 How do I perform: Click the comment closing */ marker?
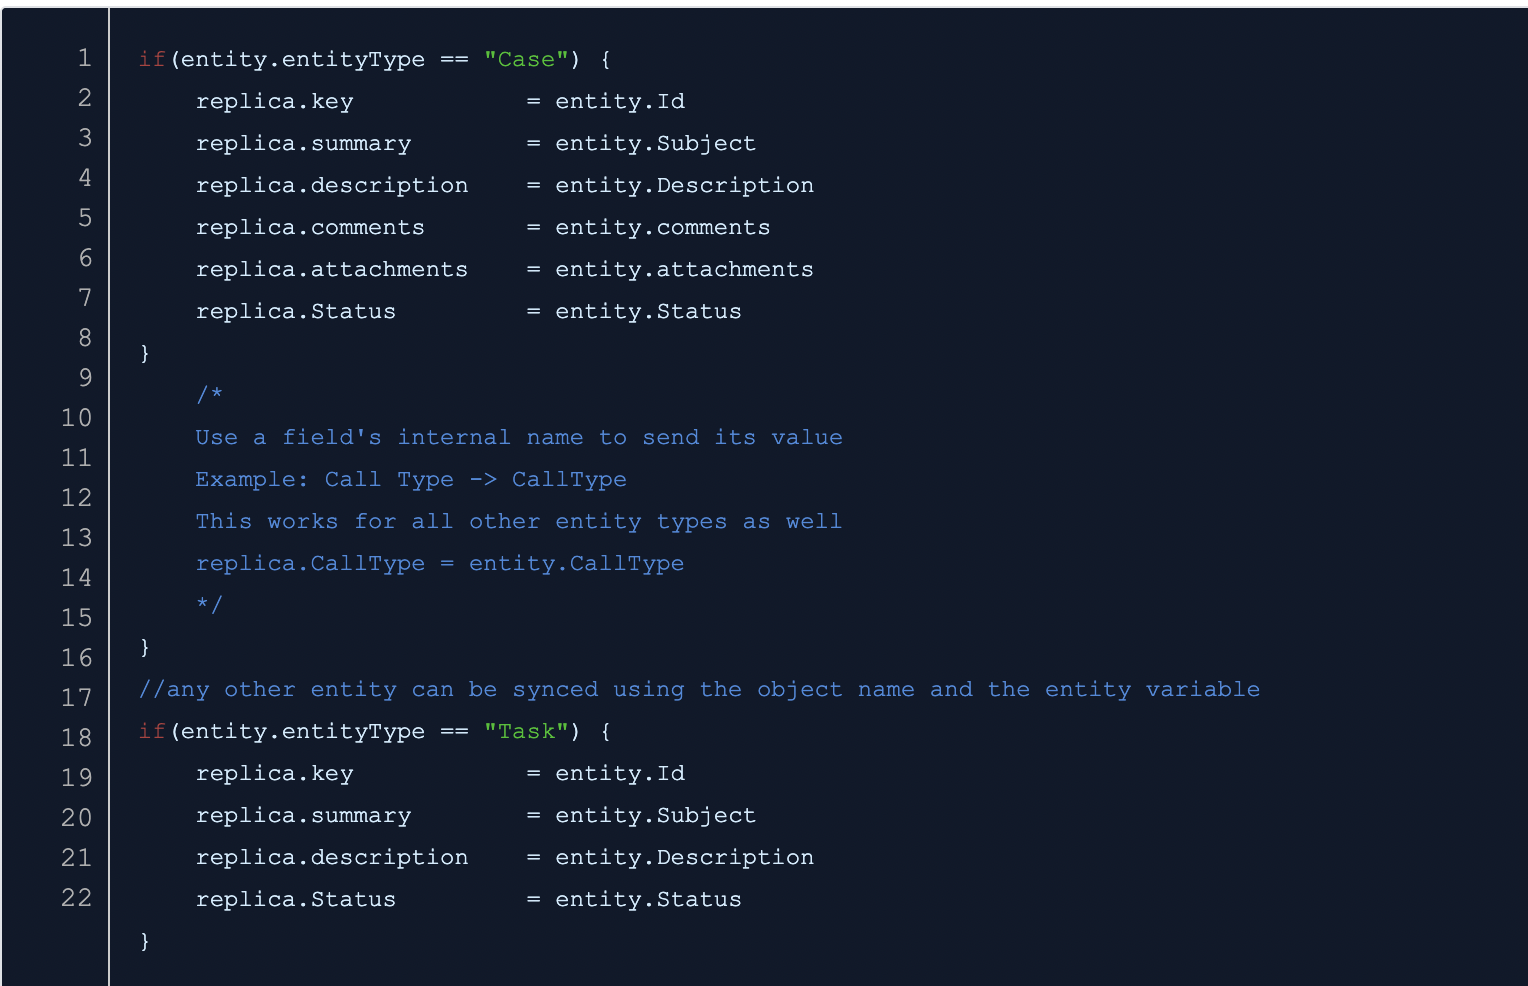click(x=209, y=605)
